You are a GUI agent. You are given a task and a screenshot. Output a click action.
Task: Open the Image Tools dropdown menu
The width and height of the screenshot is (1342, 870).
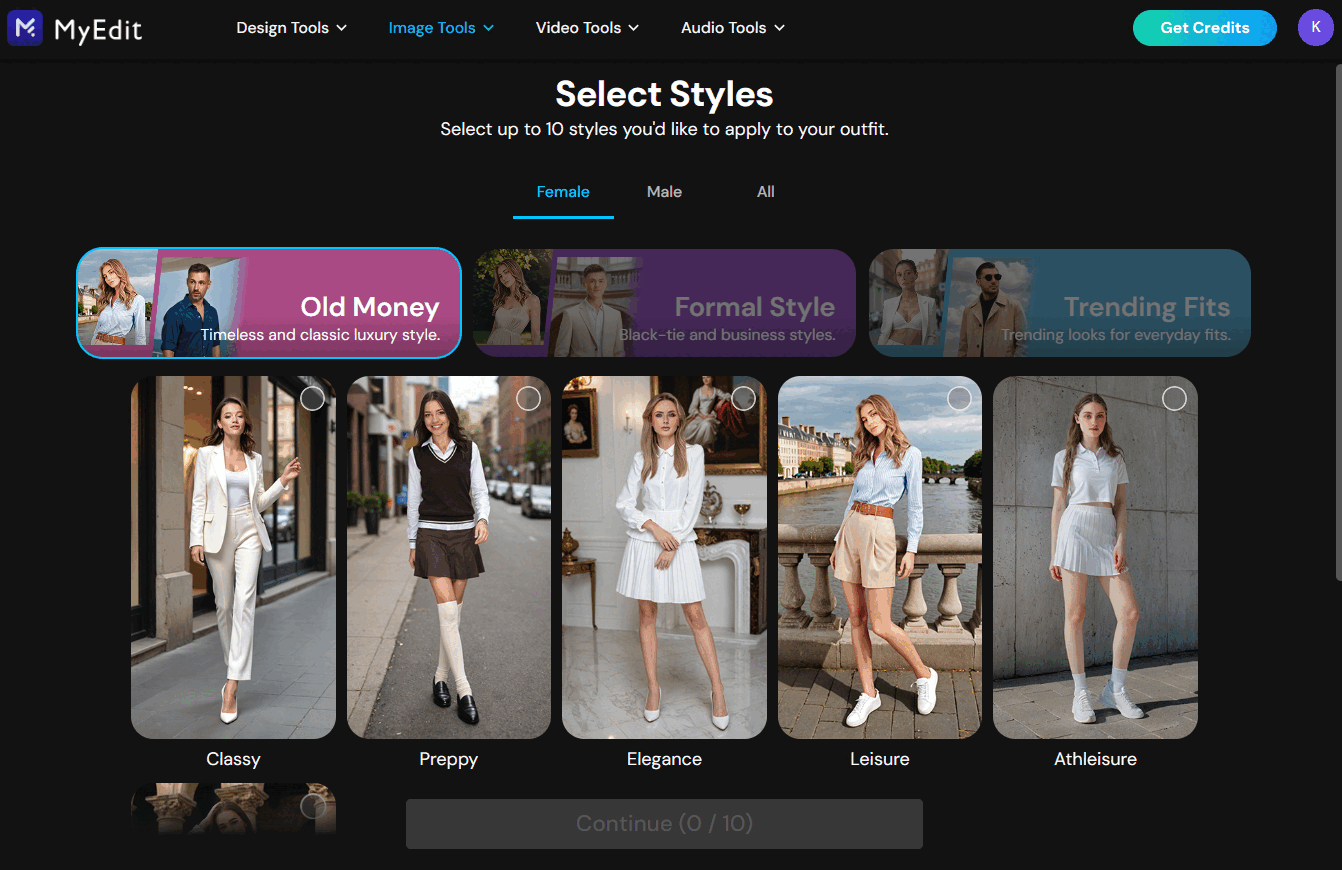(x=441, y=28)
